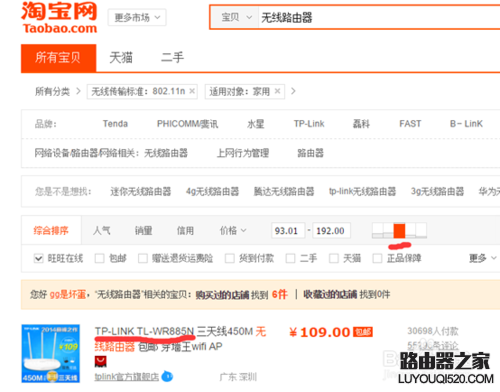The height and width of the screenshot is (392, 500).
Task: Click suggestion 4g无线路由器
Action: click(x=213, y=191)
